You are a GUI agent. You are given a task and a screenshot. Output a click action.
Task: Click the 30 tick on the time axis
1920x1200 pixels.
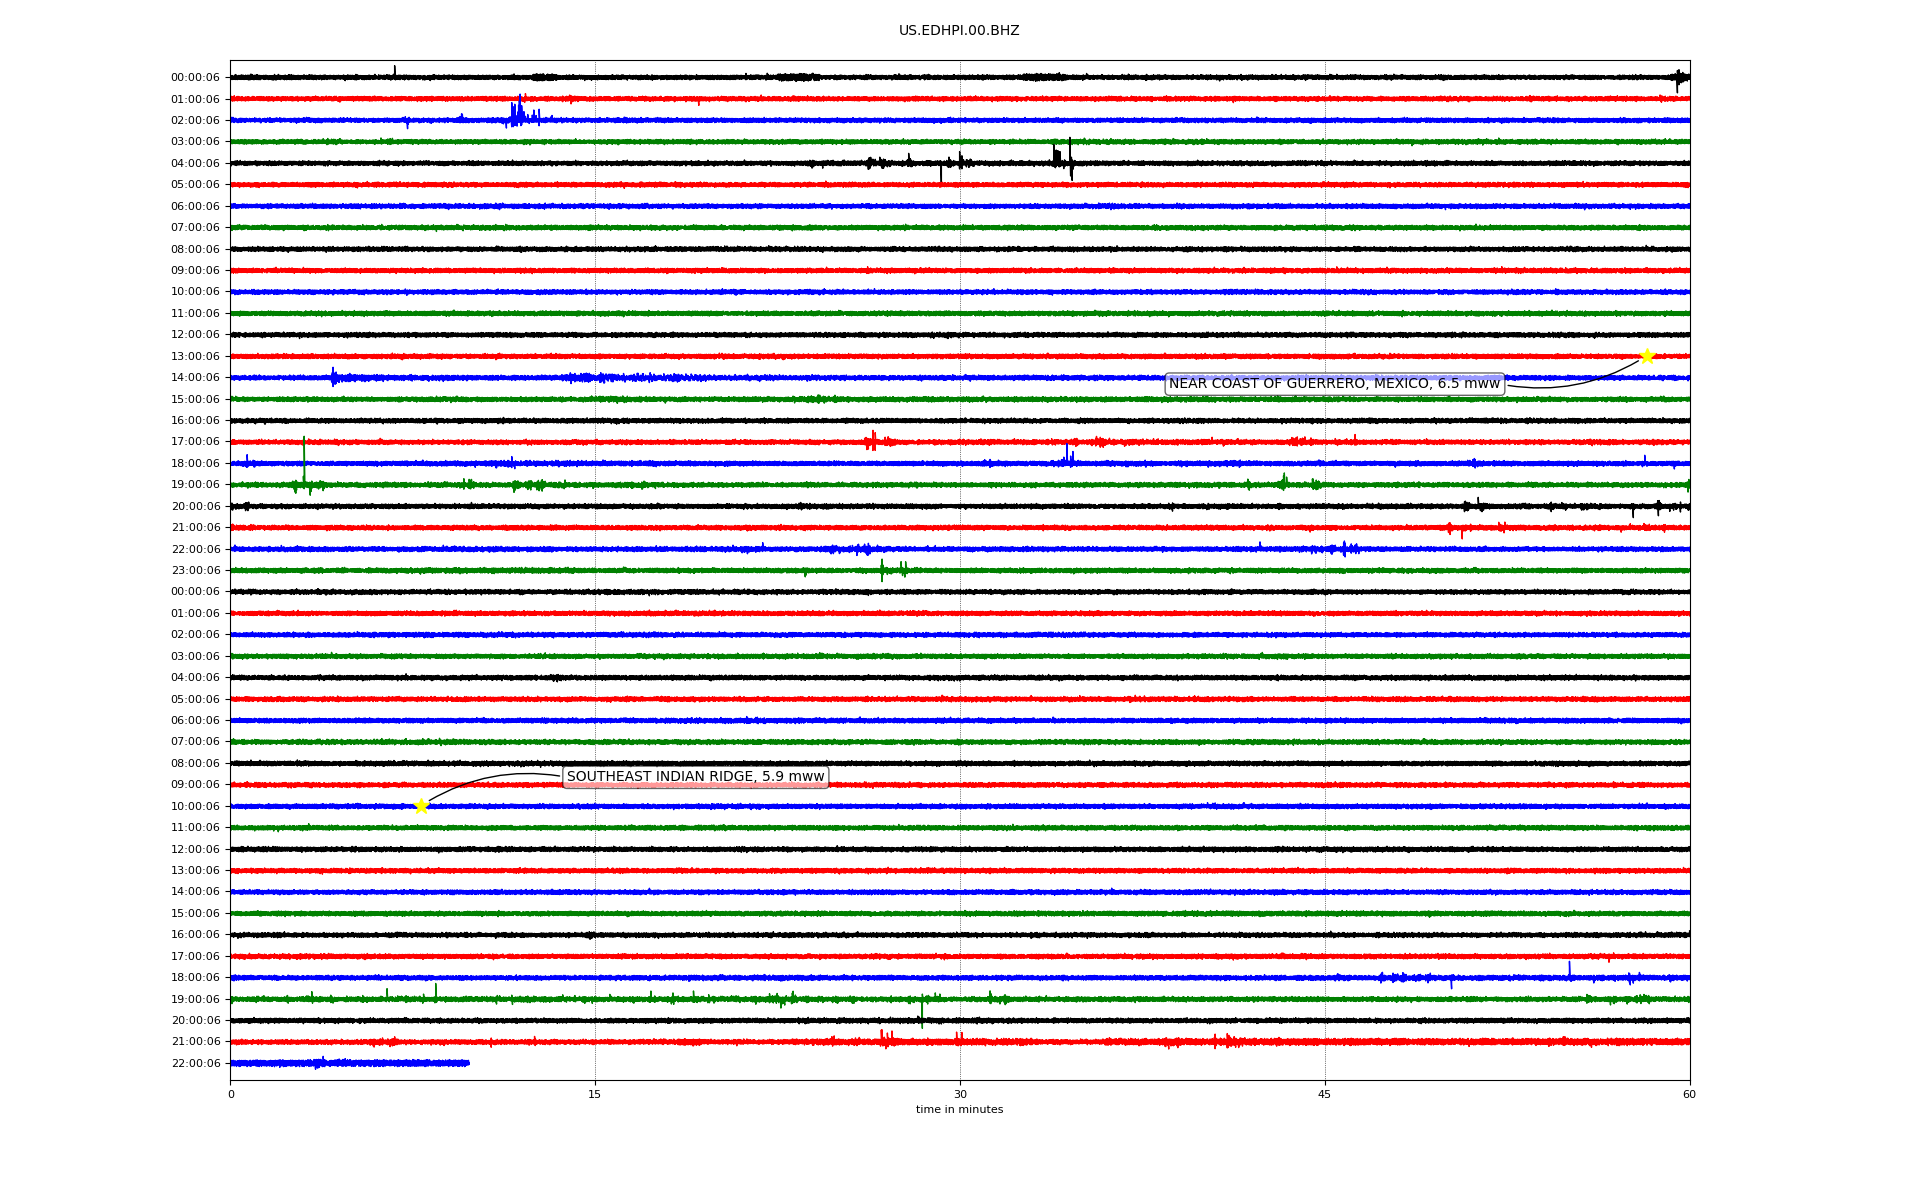coord(960,1094)
